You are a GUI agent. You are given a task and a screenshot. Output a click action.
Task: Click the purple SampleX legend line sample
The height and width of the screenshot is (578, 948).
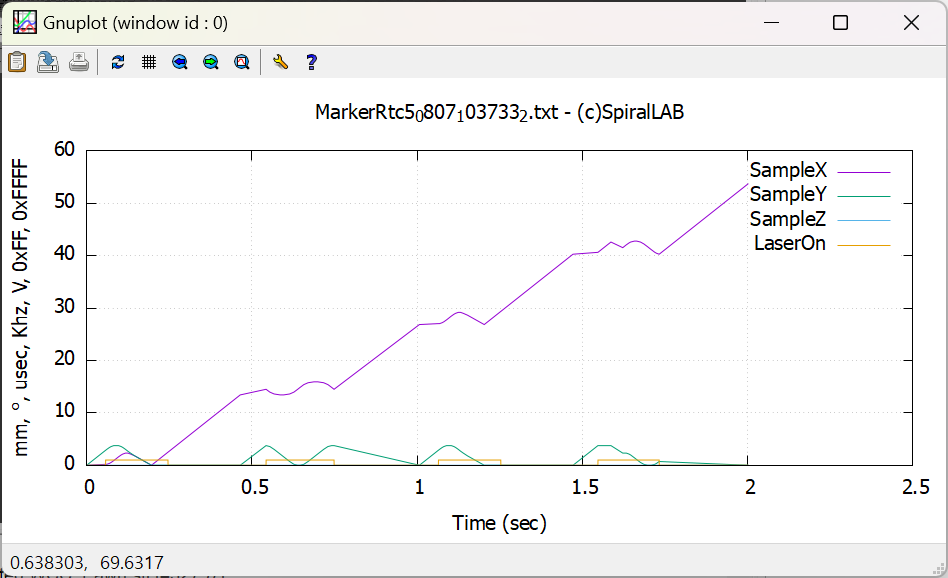(863, 171)
